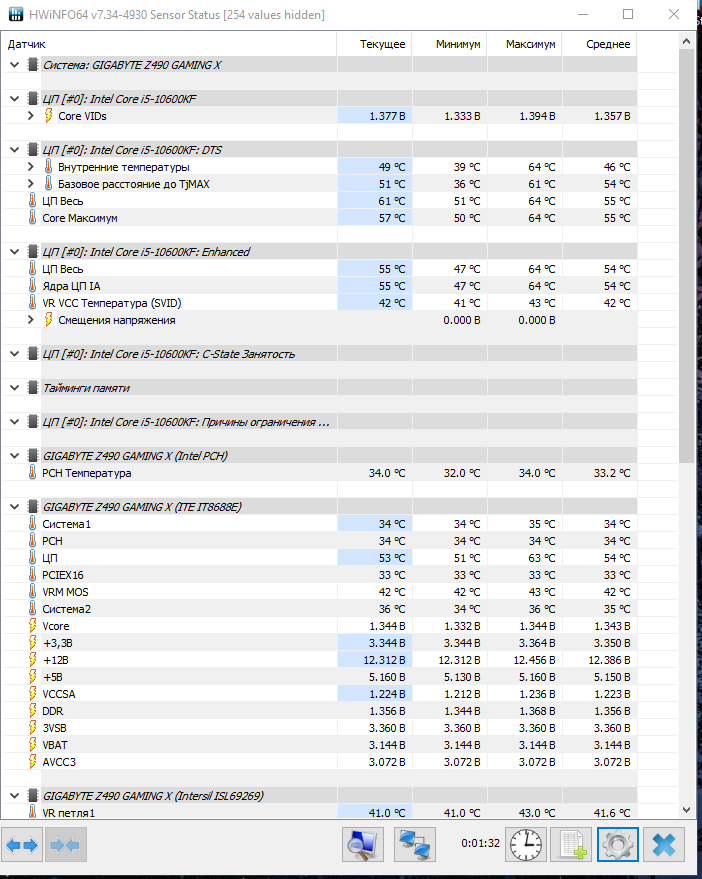Expand Смещения напряжения row
This screenshot has height=879, width=702.
[31, 320]
